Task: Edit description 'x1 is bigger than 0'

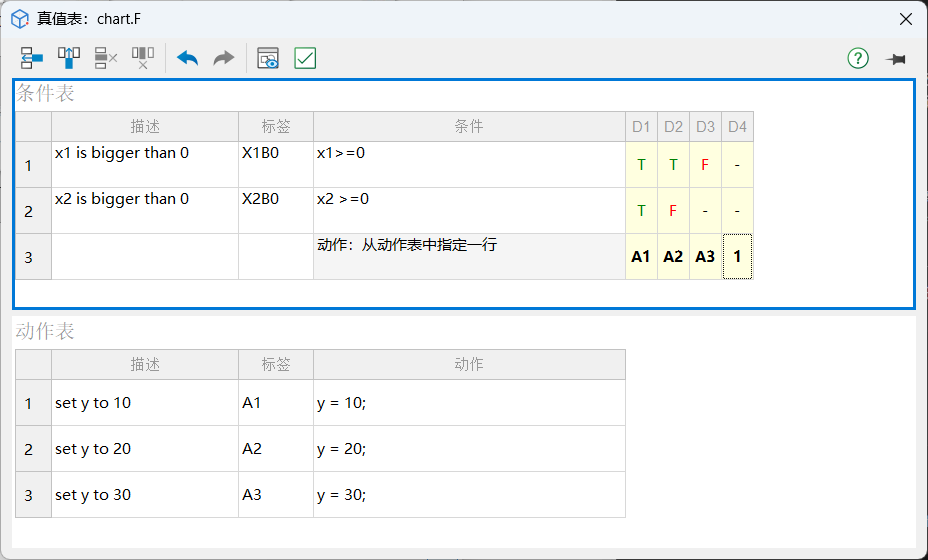Action: [144, 164]
